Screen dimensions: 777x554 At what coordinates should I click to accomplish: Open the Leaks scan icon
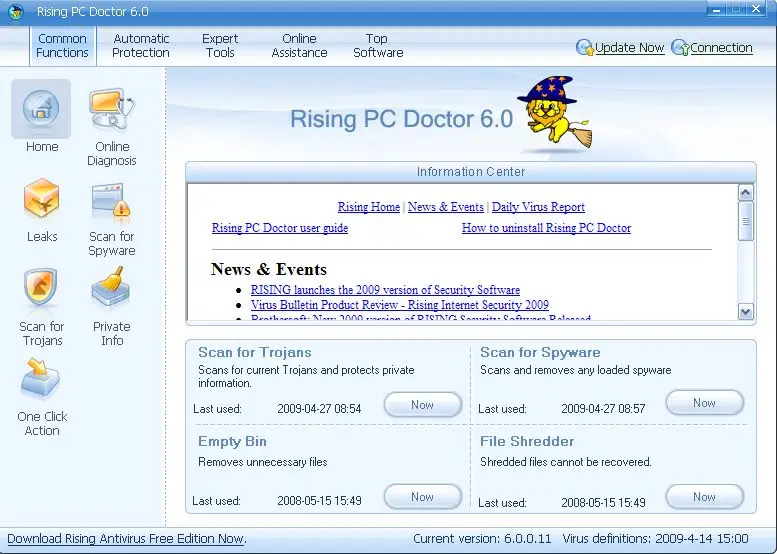42,199
